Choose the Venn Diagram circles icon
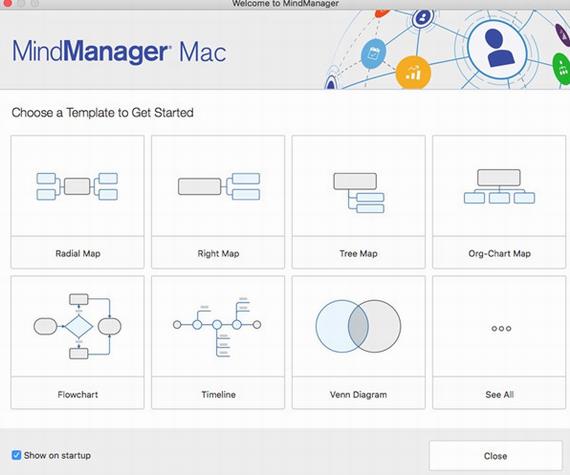The image size is (570, 475). click(358, 326)
